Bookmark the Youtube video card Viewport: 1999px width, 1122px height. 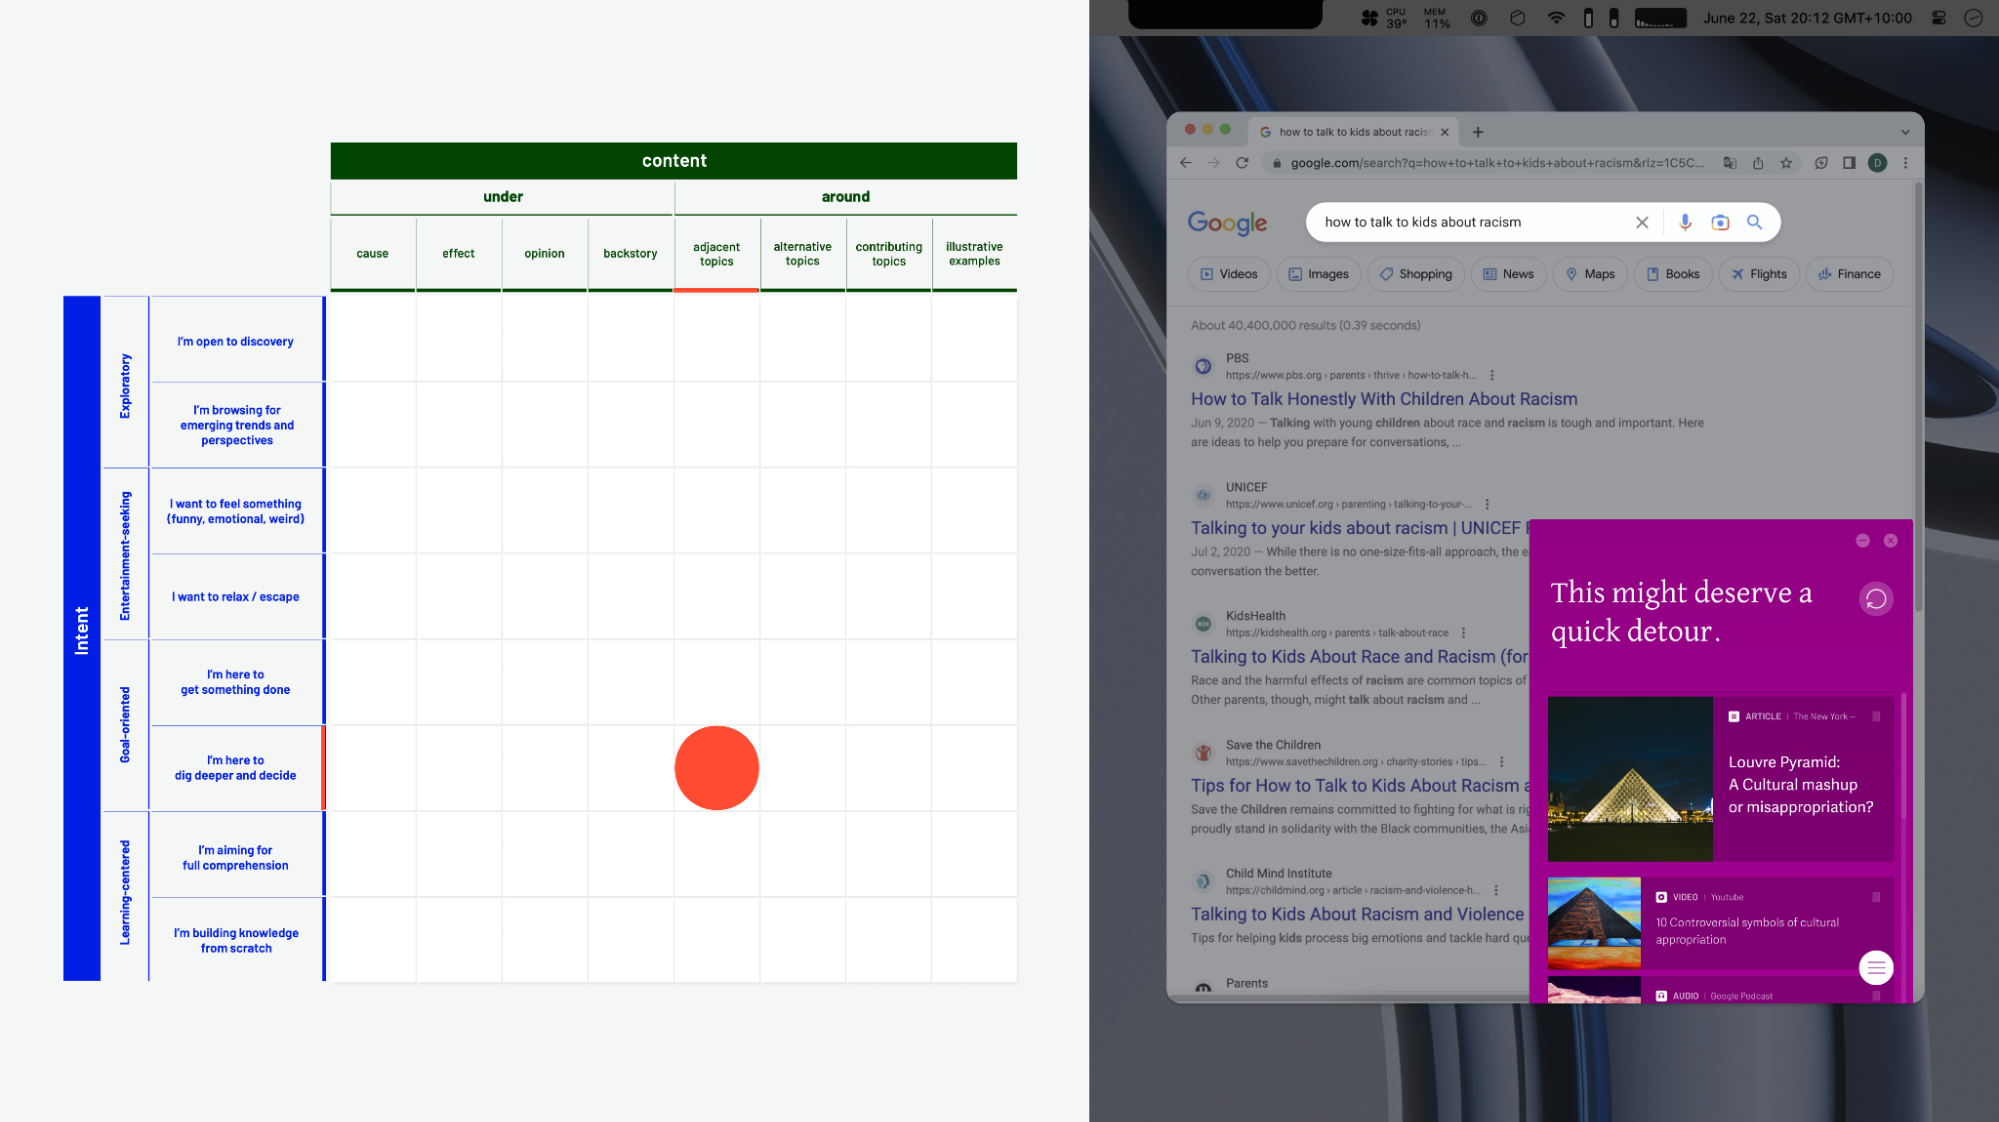click(x=1876, y=897)
